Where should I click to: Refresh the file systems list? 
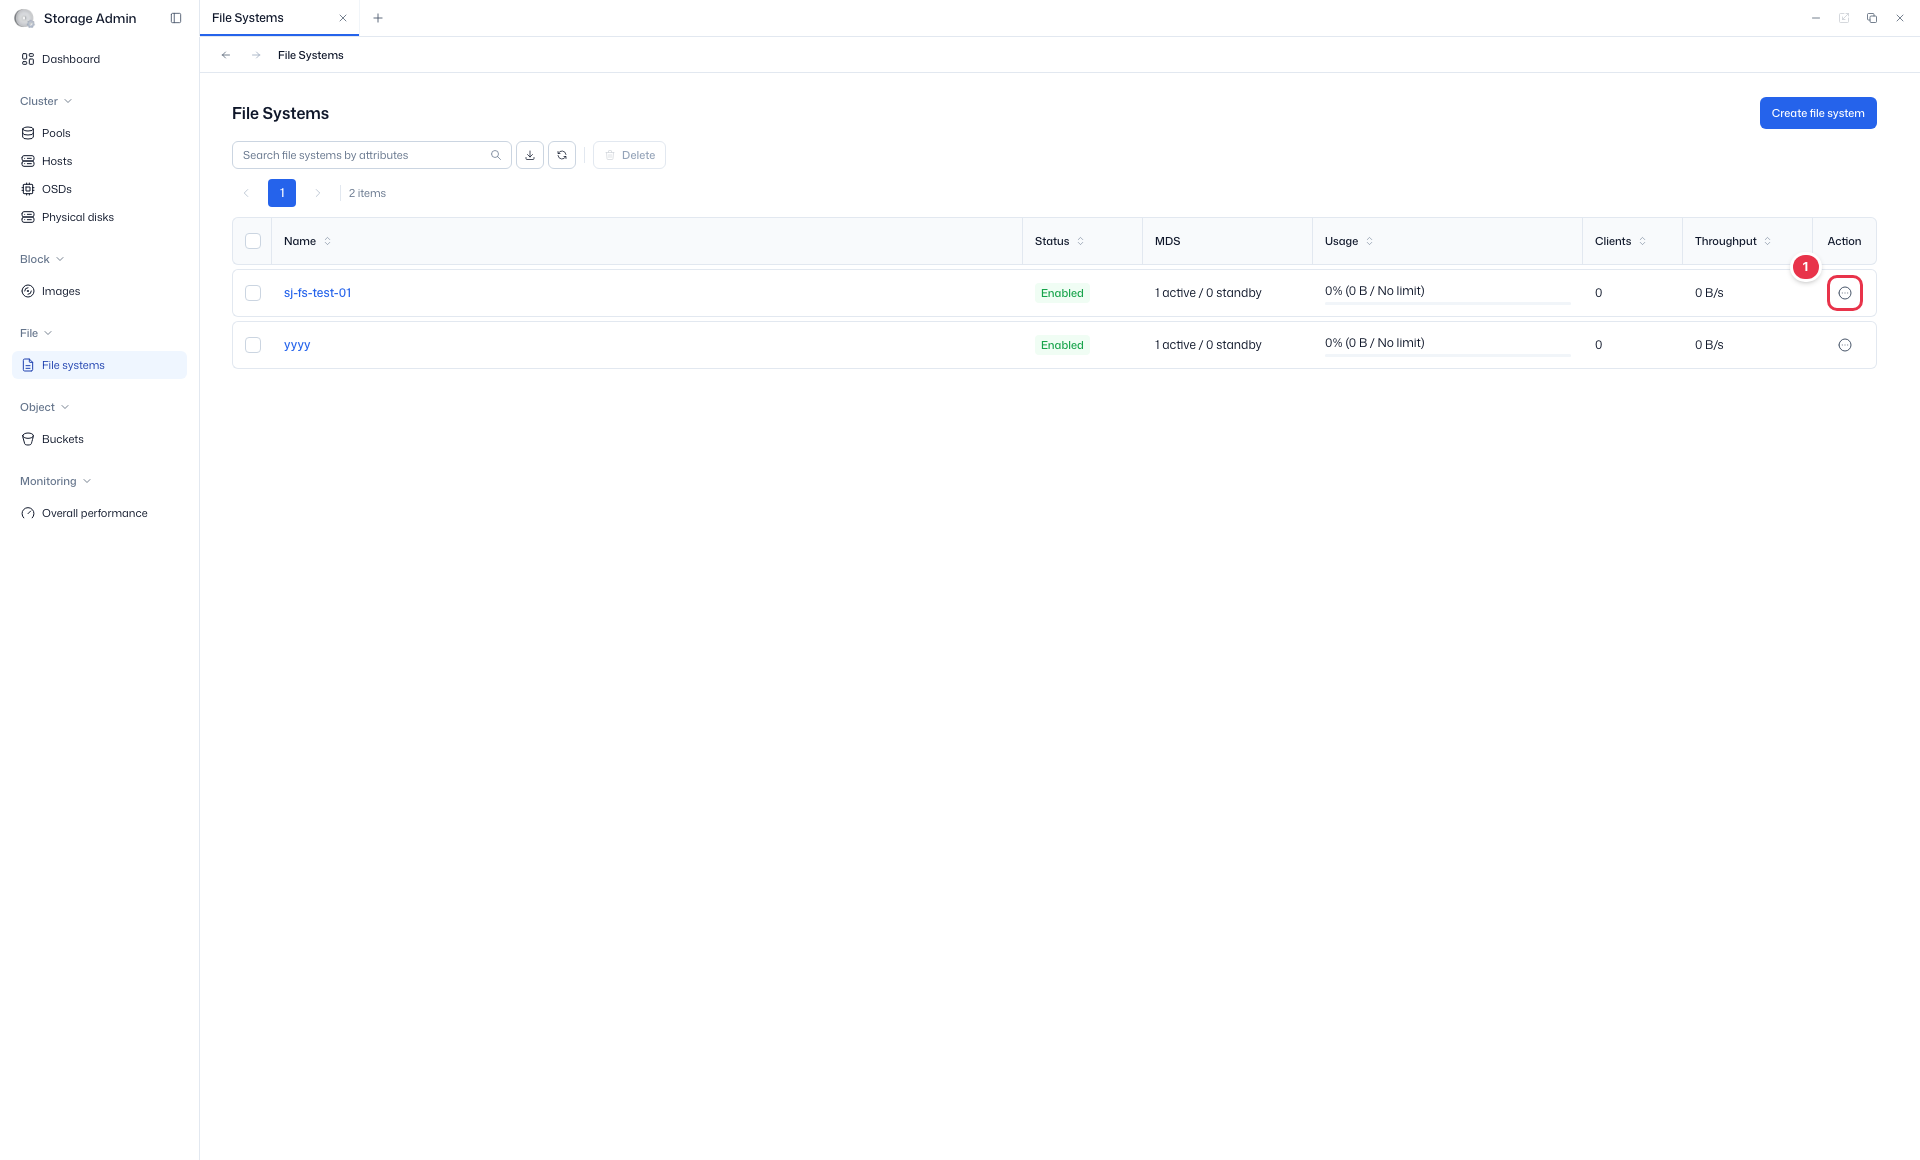tap(562, 155)
